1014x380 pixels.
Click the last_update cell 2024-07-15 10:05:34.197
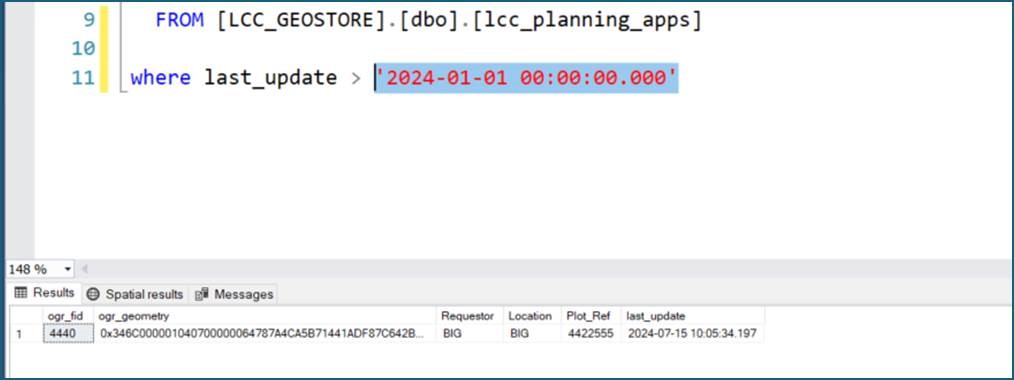[x=692, y=334]
